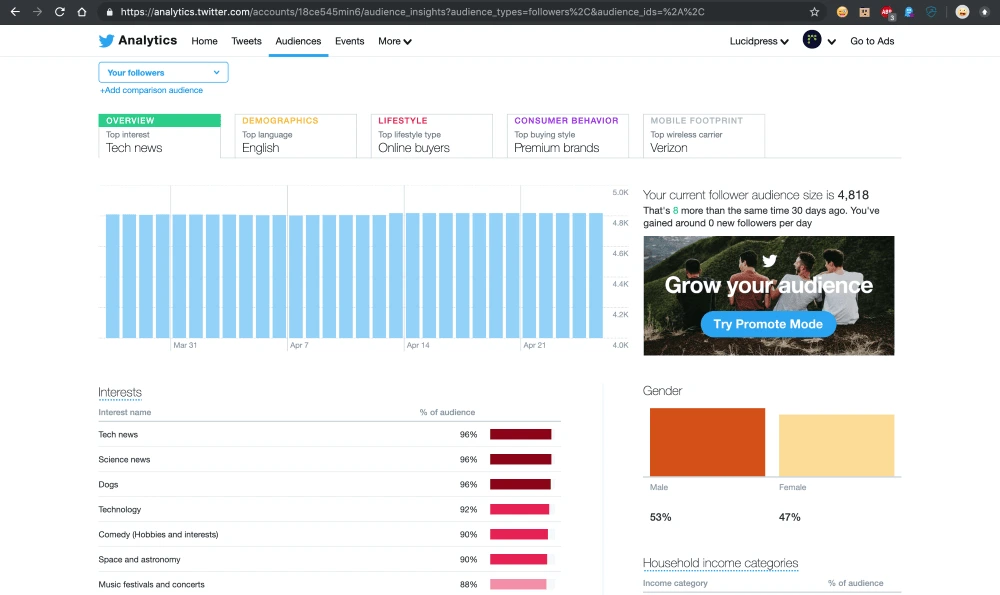Click the orange Male gender bar
1000x595 pixels.
point(707,442)
